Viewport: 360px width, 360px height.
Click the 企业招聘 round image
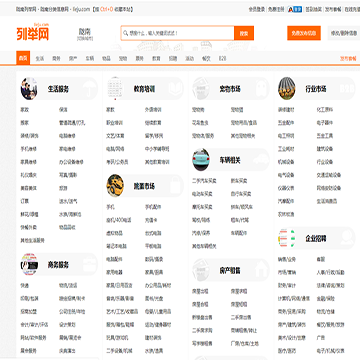click(x=287, y=238)
